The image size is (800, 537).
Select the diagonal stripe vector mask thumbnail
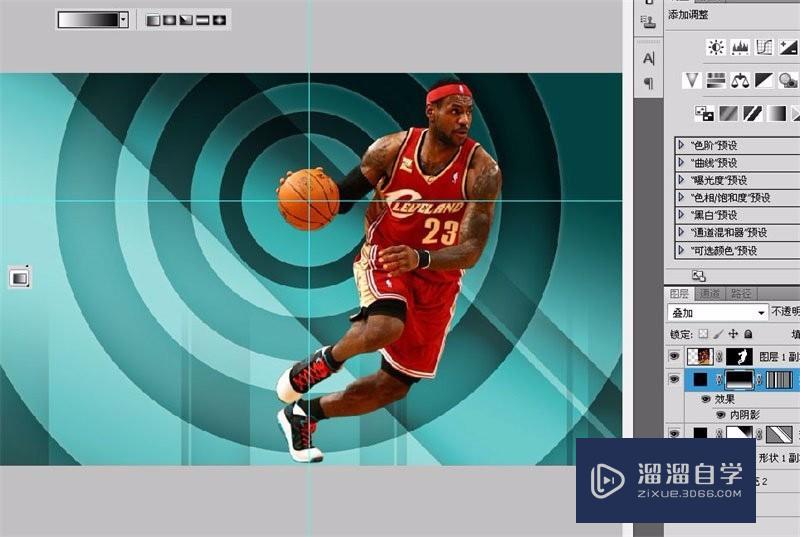click(x=779, y=434)
